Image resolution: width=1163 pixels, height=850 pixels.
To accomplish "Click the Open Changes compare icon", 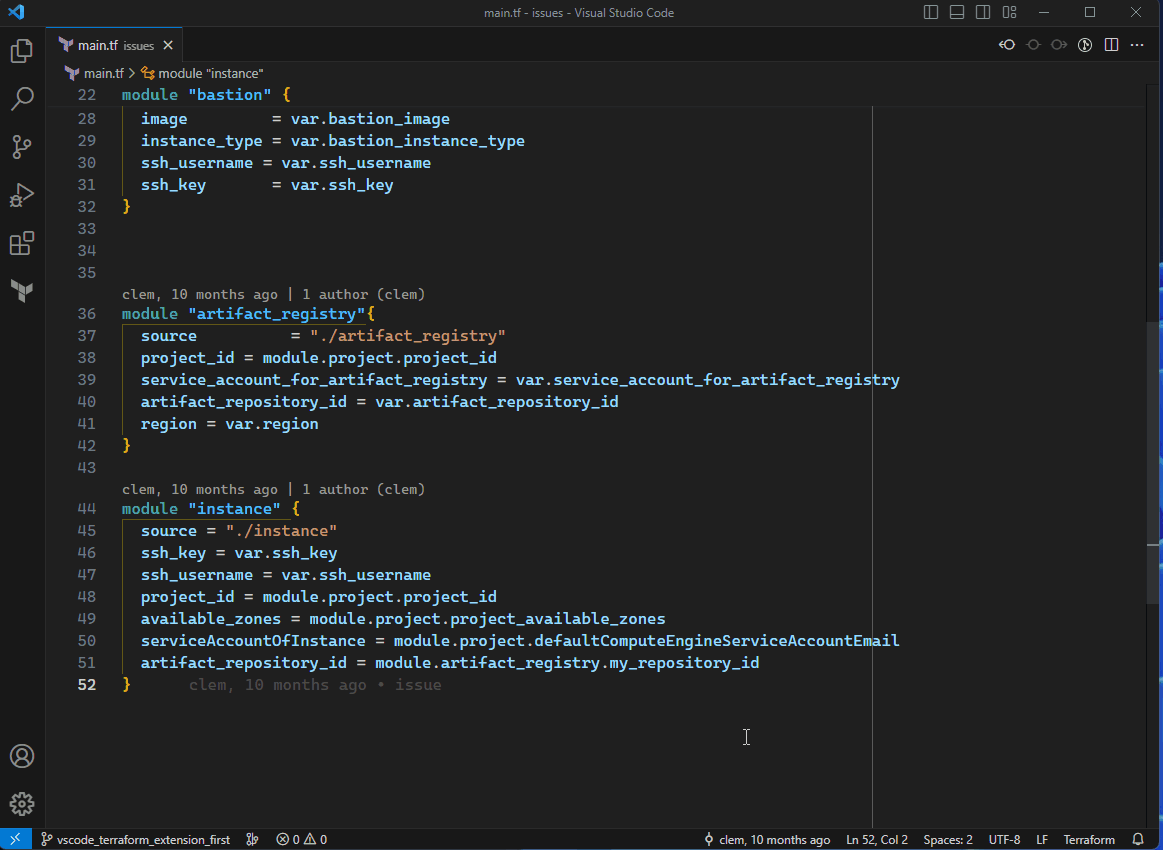I will click(x=1007, y=44).
